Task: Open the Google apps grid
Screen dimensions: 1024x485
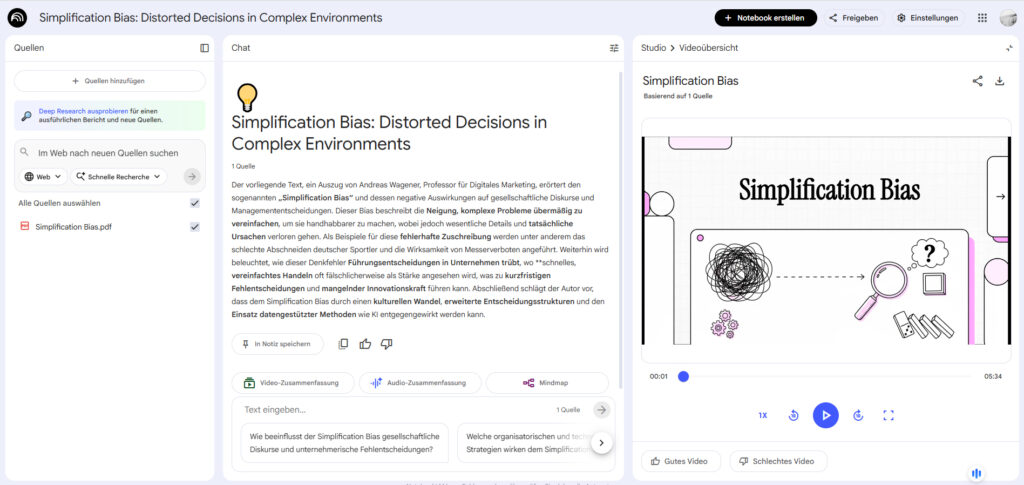Action: pyautogui.click(x=982, y=18)
